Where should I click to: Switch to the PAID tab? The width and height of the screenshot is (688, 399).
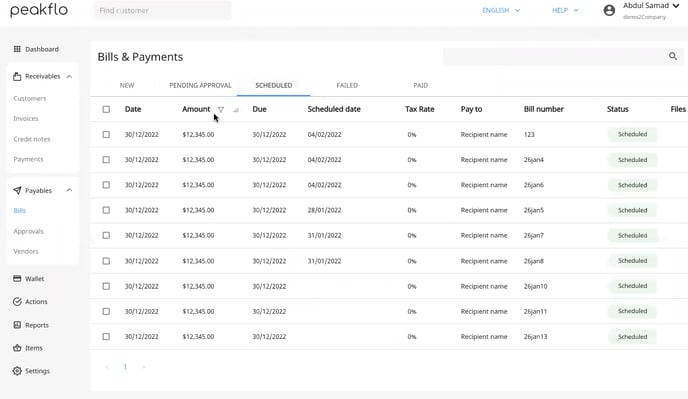pyautogui.click(x=420, y=85)
